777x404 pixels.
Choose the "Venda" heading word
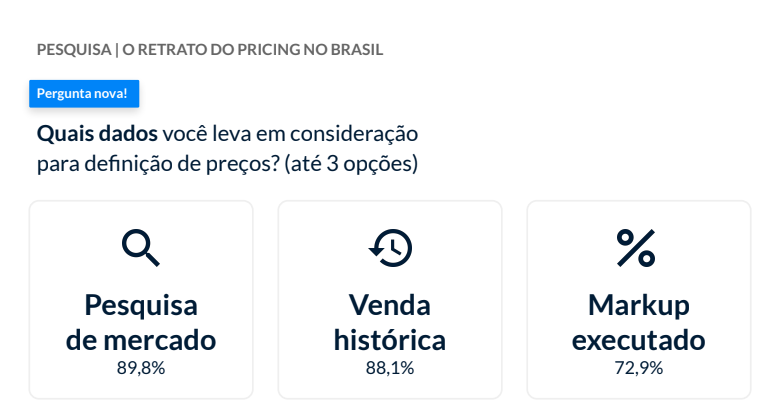tap(390, 305)
